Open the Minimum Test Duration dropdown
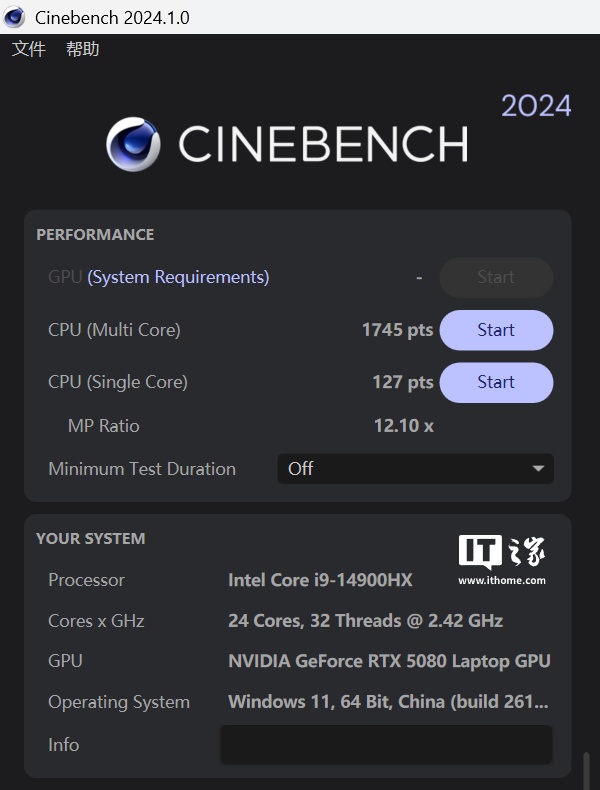The height and width of the screenshot is (790, 600). click(415, 468)
